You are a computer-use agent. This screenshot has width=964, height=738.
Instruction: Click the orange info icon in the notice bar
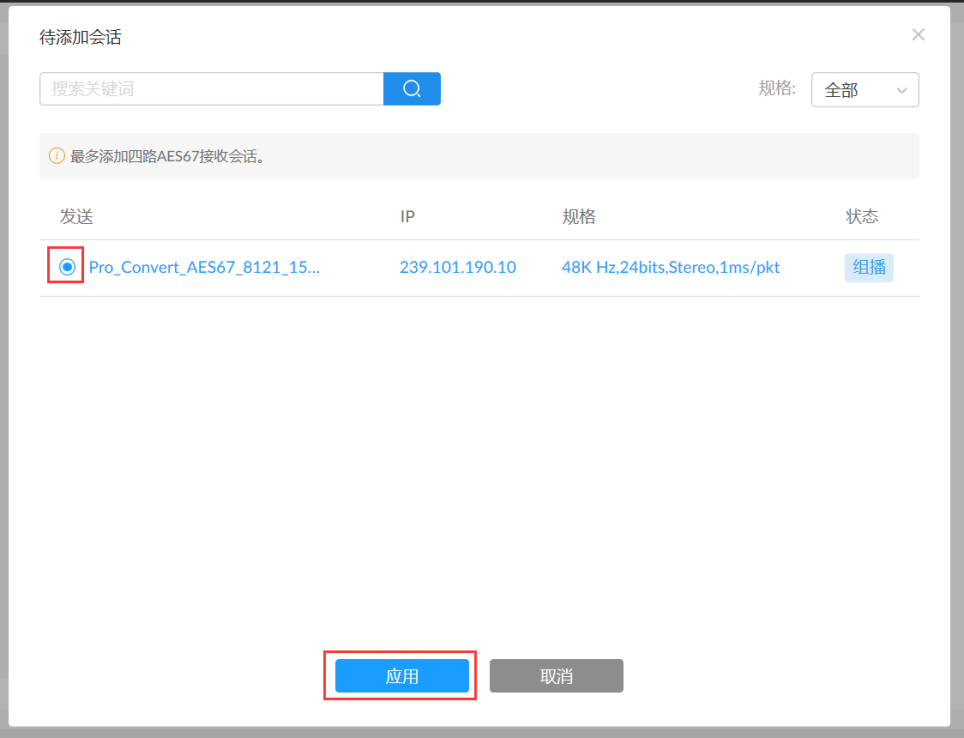pos(57,156)
